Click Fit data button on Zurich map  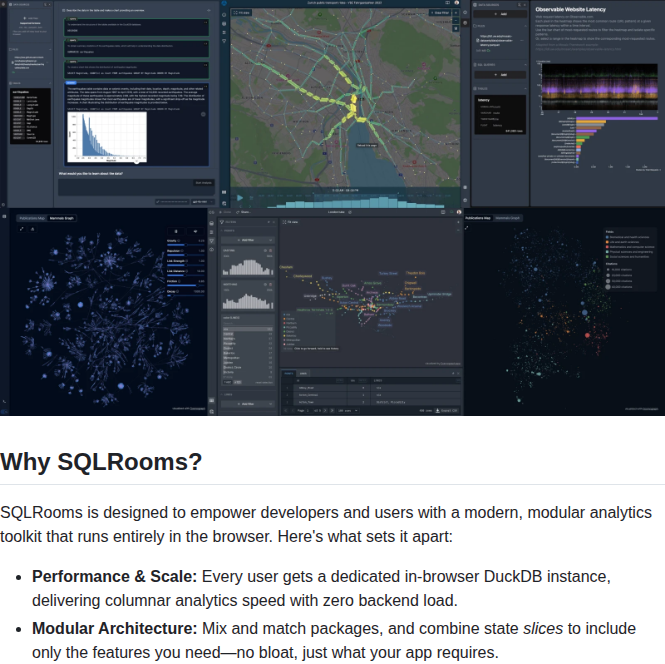pyautogui.click(x=242, y=13)
